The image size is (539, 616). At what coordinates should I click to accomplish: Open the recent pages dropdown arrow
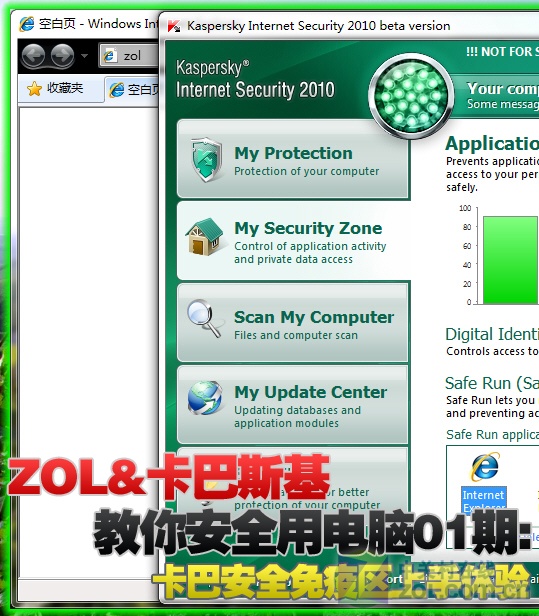84,56
